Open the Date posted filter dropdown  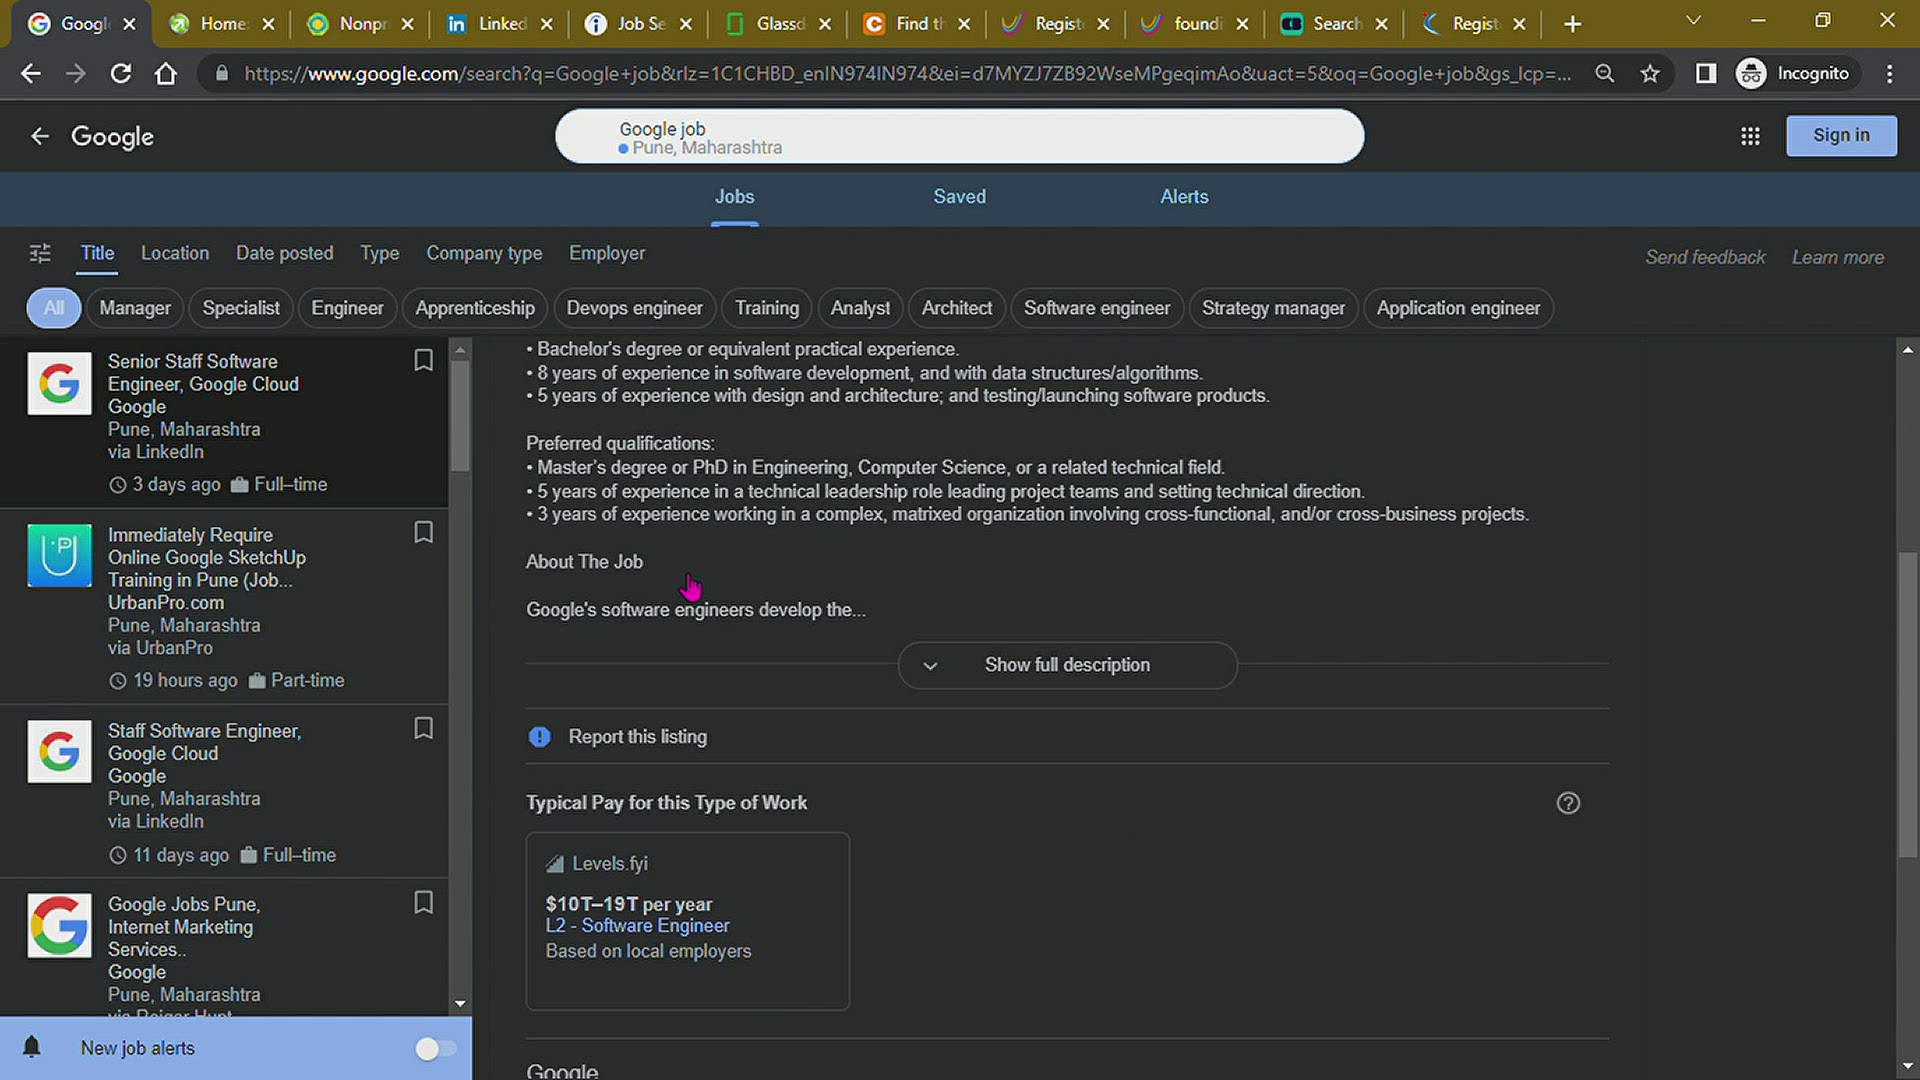284,254
